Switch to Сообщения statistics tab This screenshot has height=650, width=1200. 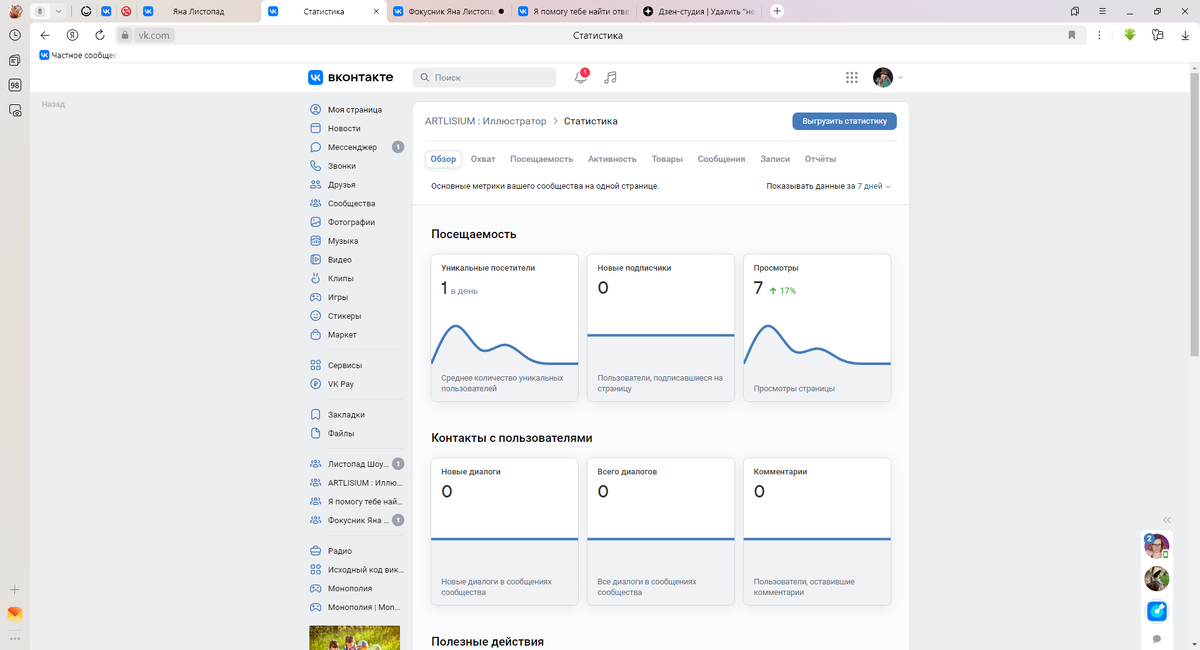pos(721,159)
